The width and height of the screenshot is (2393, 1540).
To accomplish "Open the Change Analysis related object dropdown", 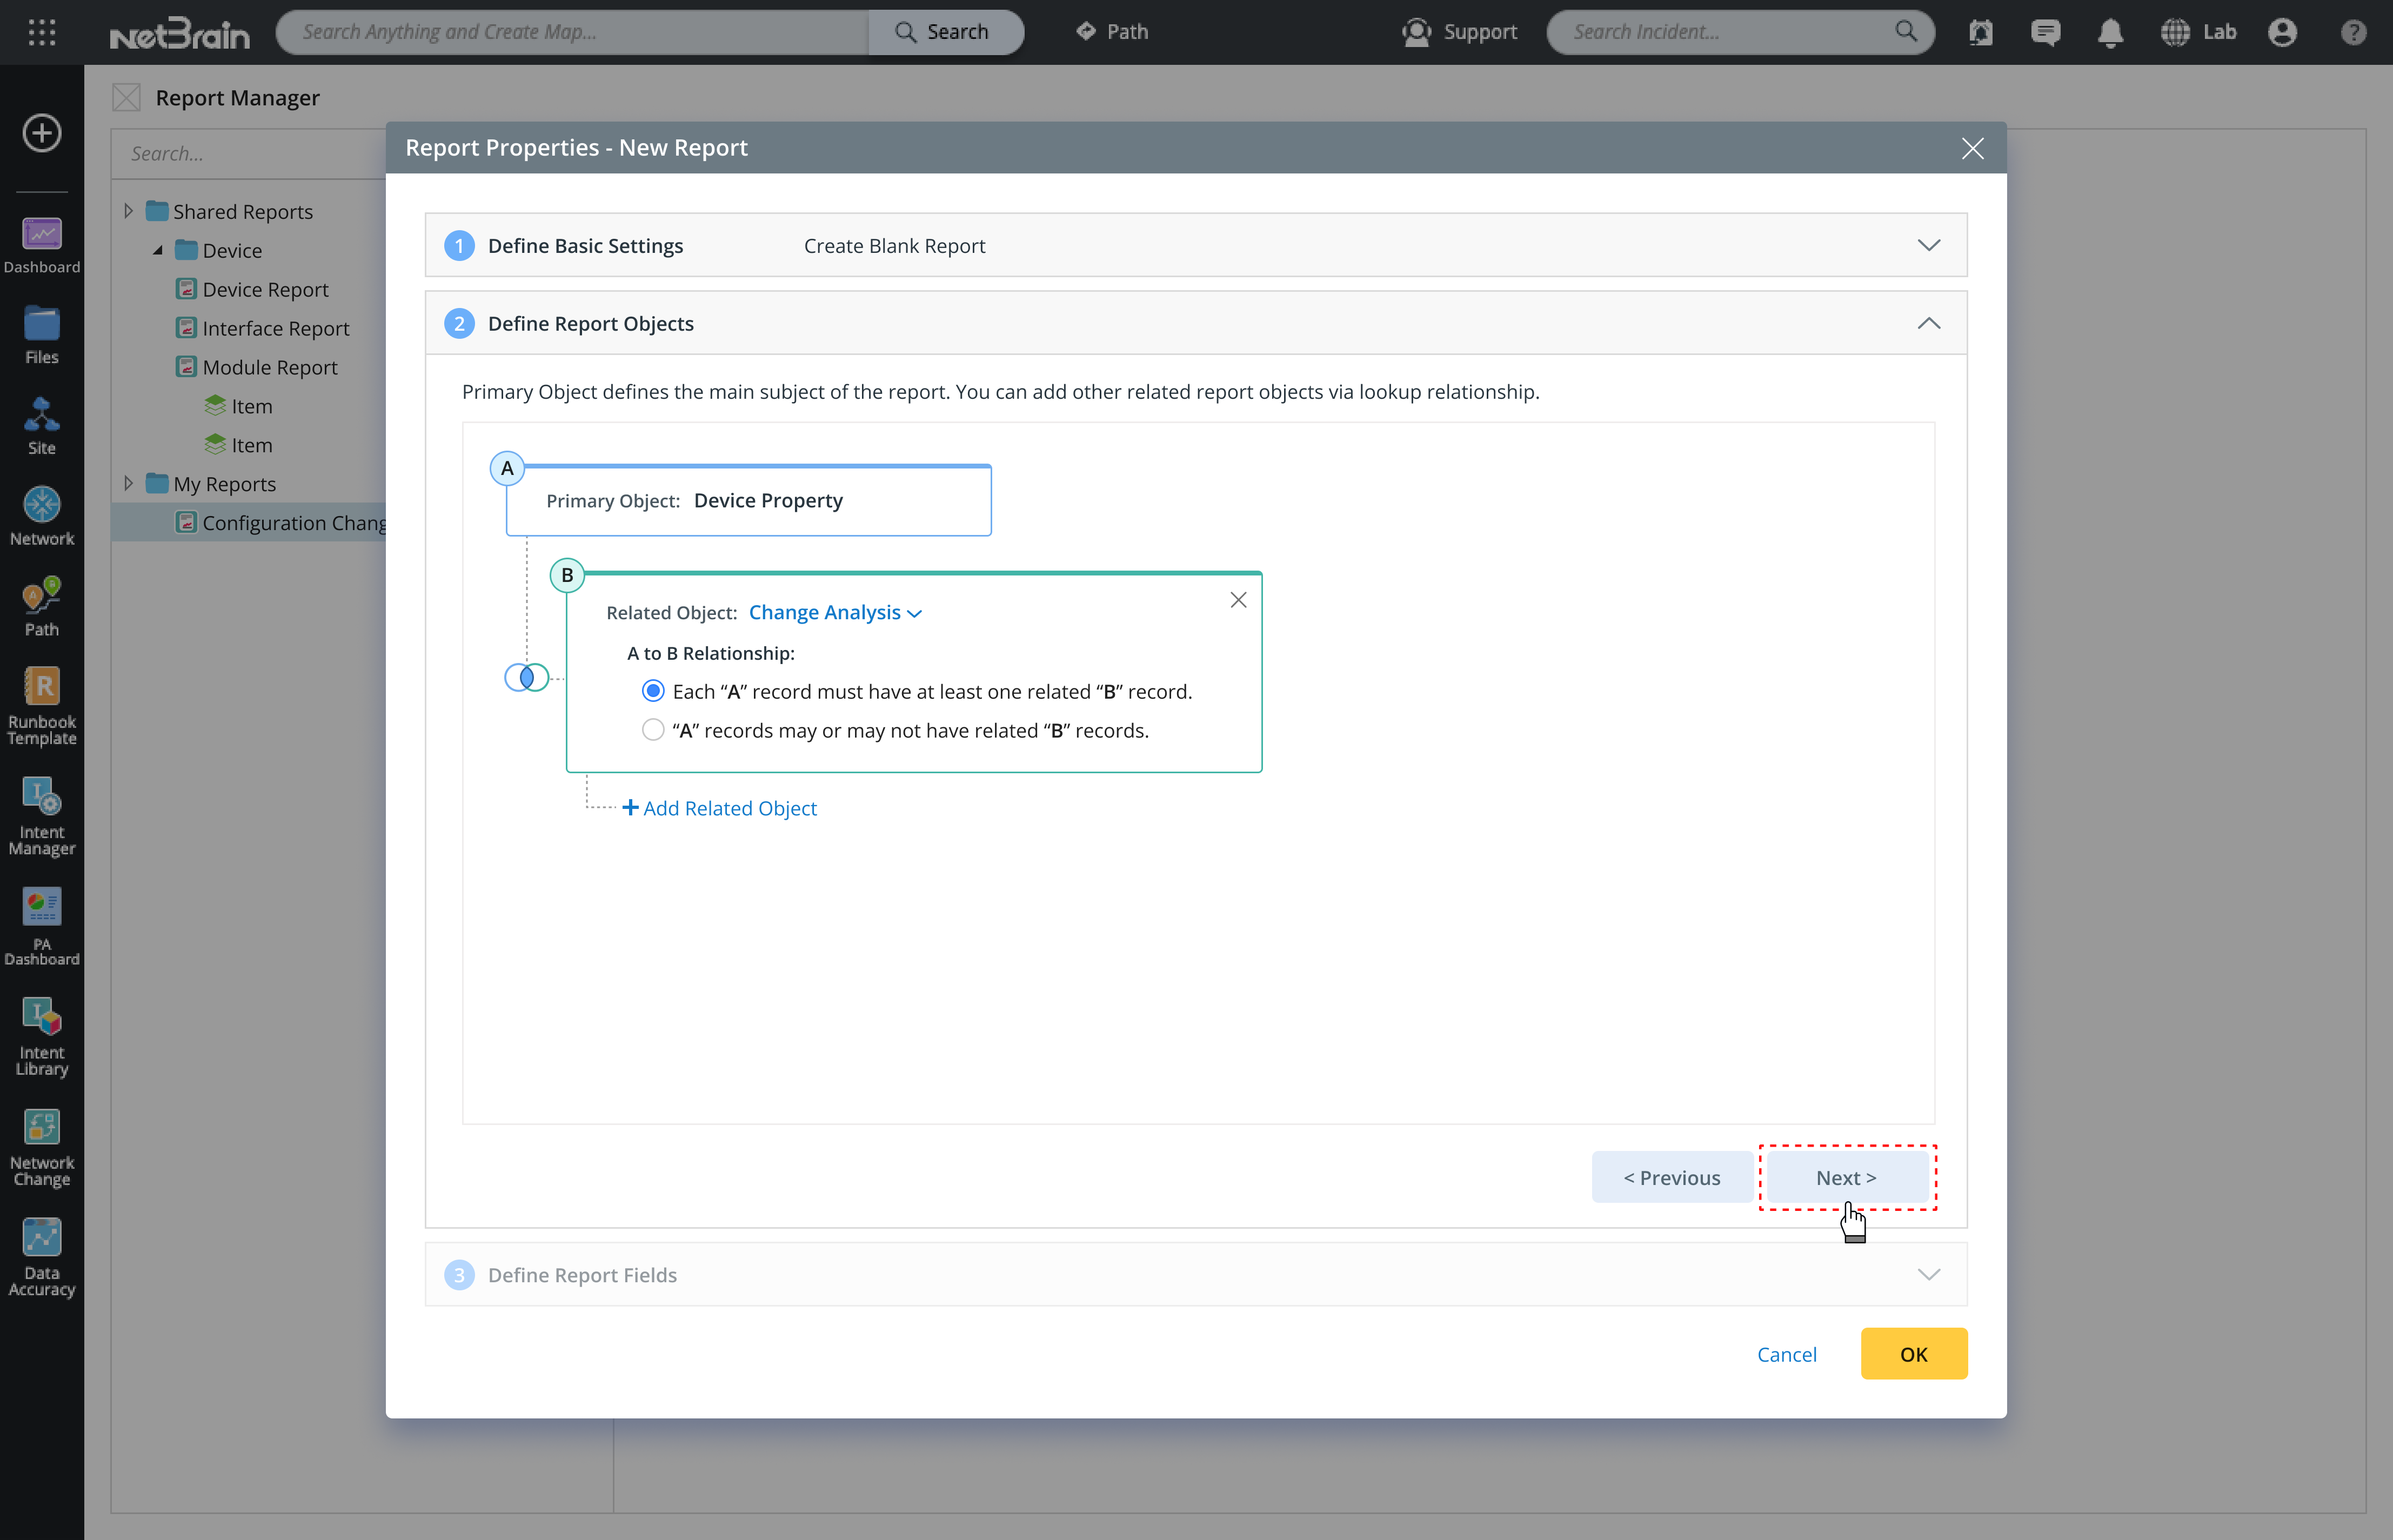I will [835, 612].
